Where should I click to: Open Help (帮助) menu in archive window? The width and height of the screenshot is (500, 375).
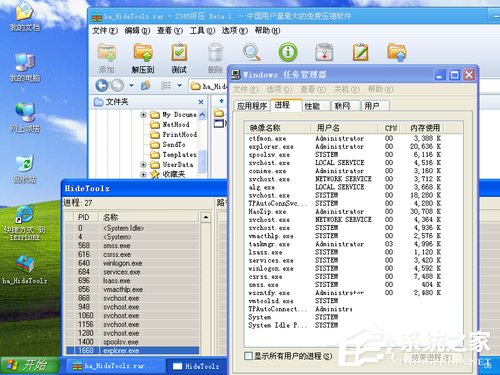tap(267, 31)
